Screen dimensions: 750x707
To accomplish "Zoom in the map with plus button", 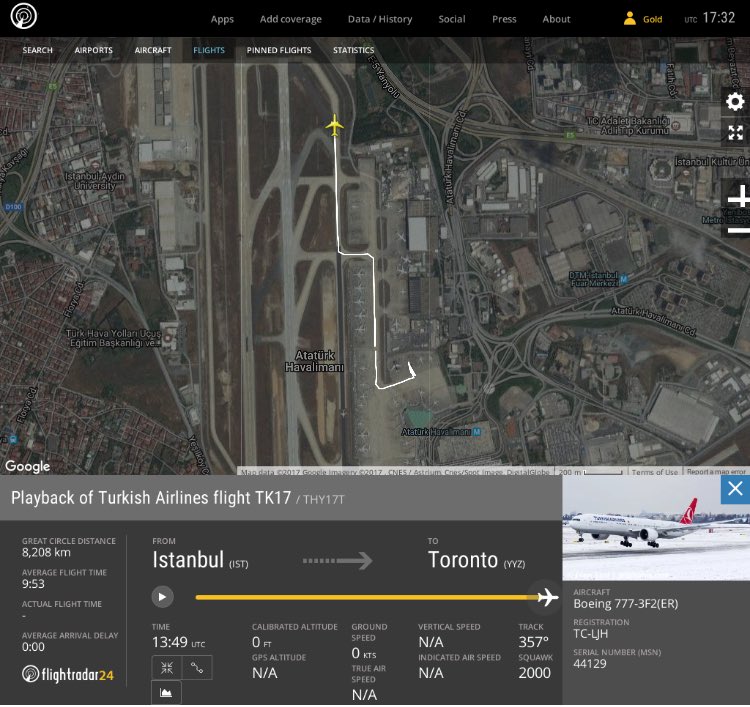I will tap(738, 197).
